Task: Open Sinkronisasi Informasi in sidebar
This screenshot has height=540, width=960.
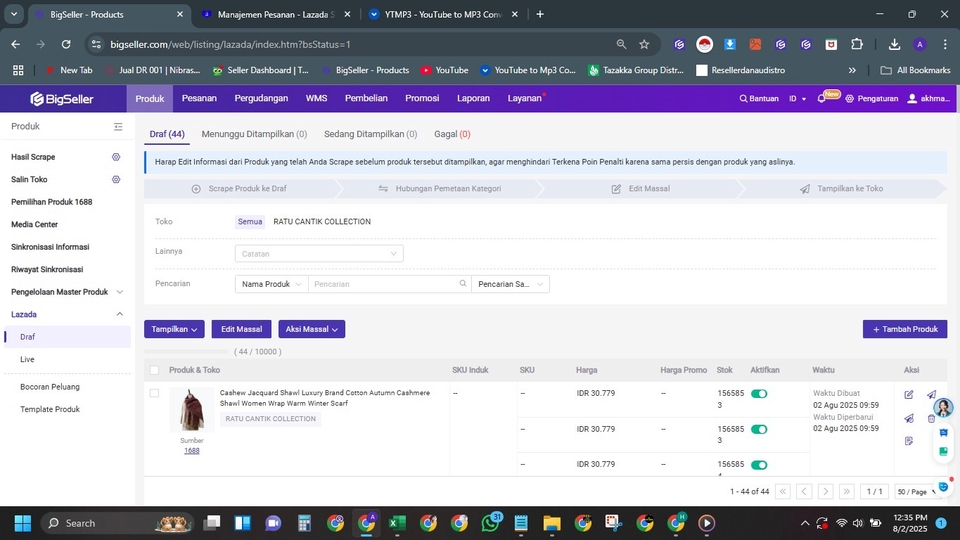Action: point(50,247)
